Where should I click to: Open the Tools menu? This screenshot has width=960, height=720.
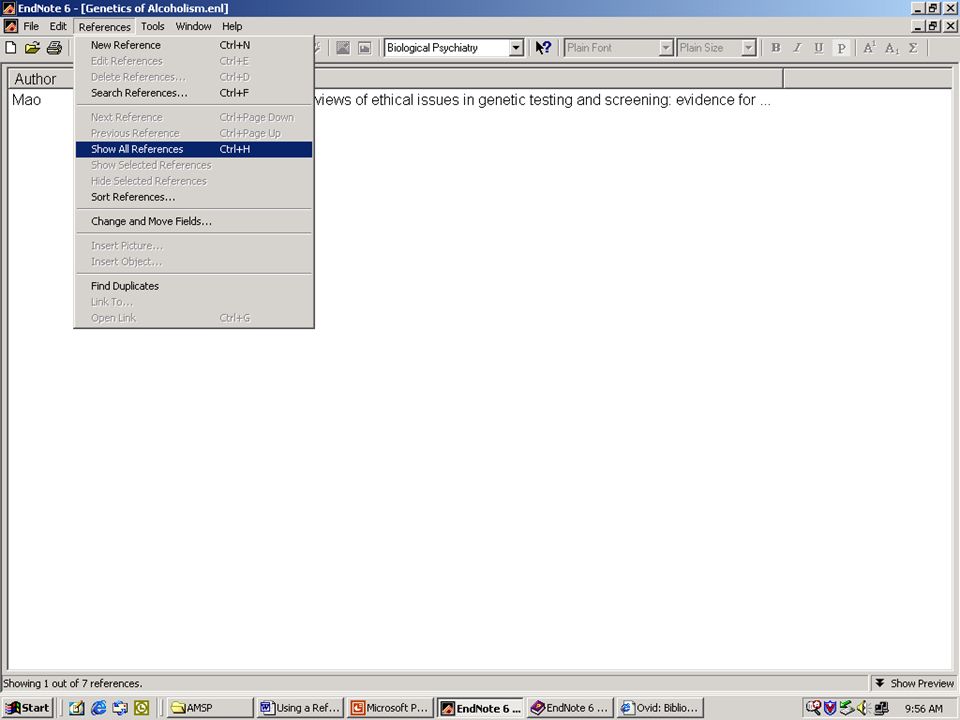(x=152, y=26)
